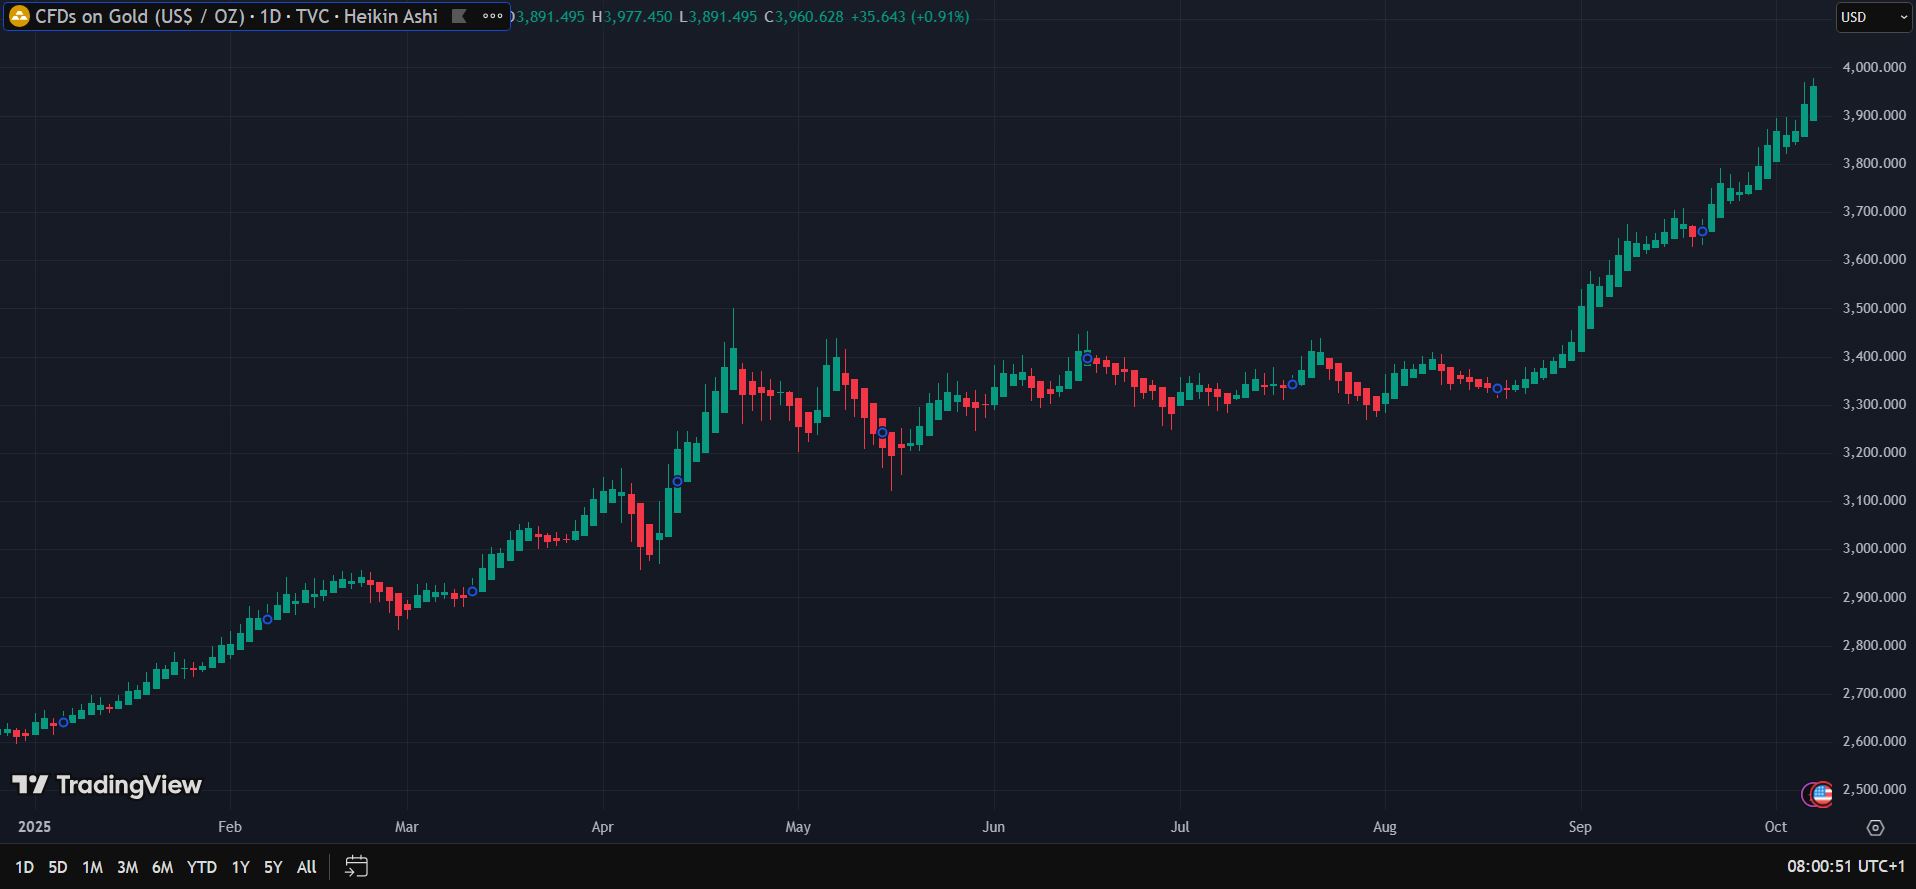Click the May time axis label
This screenshot has width=1916, height=889.
click(798, 827)
